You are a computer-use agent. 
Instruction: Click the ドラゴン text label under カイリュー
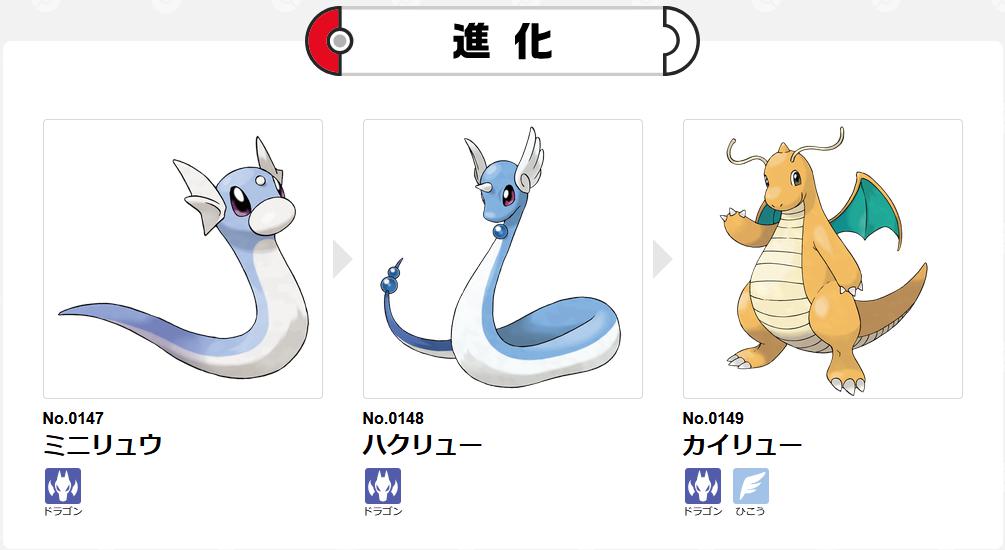click(702, 512)
